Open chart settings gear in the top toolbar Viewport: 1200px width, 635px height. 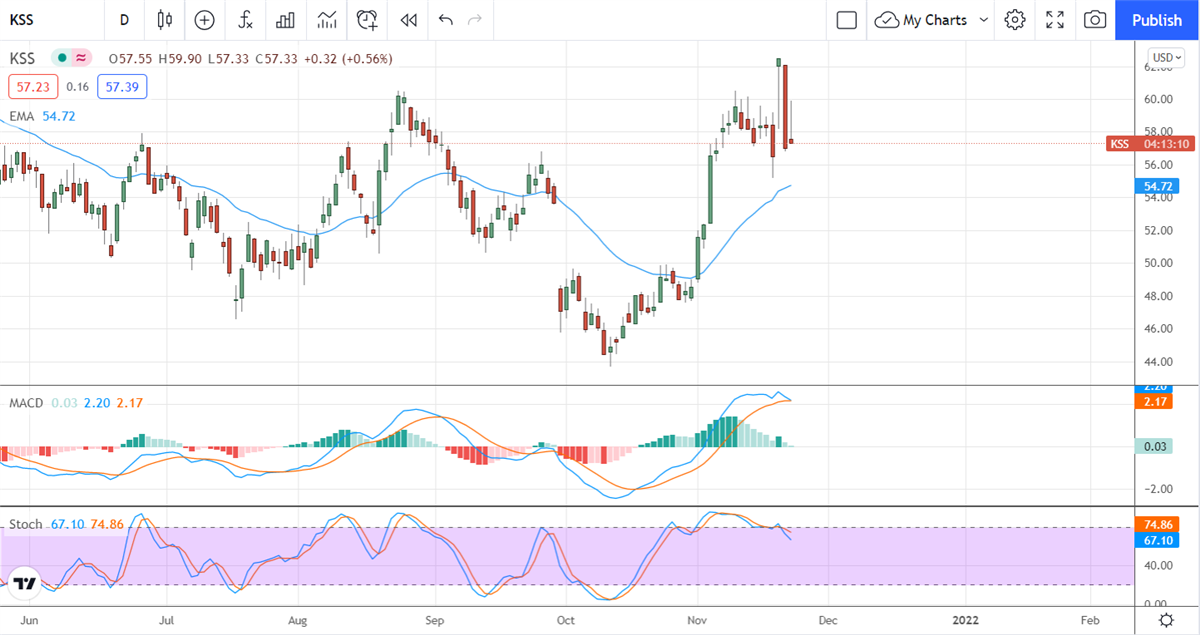pos(1015,20)
